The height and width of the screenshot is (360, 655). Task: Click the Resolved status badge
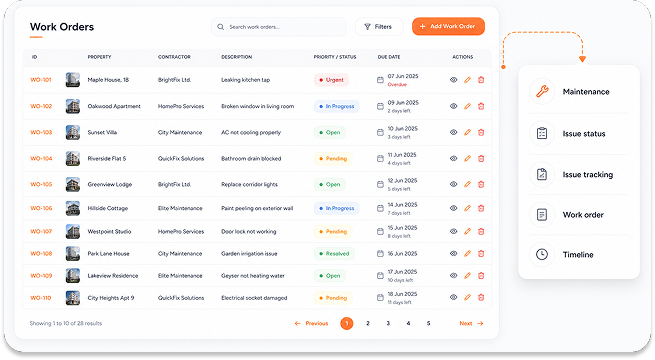[334, 254]
